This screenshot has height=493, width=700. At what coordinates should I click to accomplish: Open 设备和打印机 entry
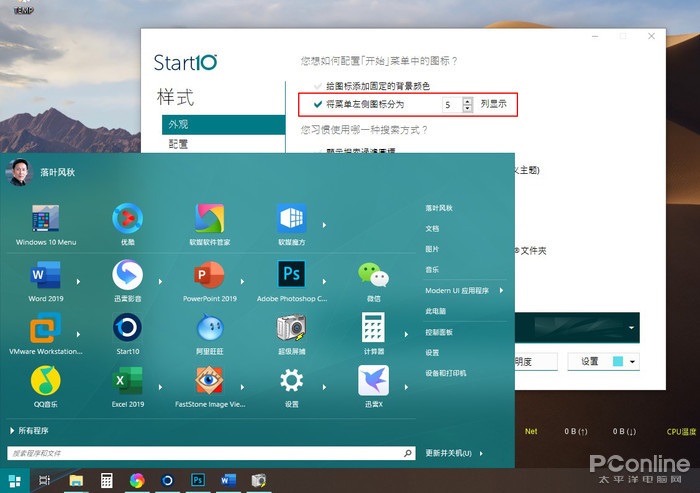tap(446, 373)
